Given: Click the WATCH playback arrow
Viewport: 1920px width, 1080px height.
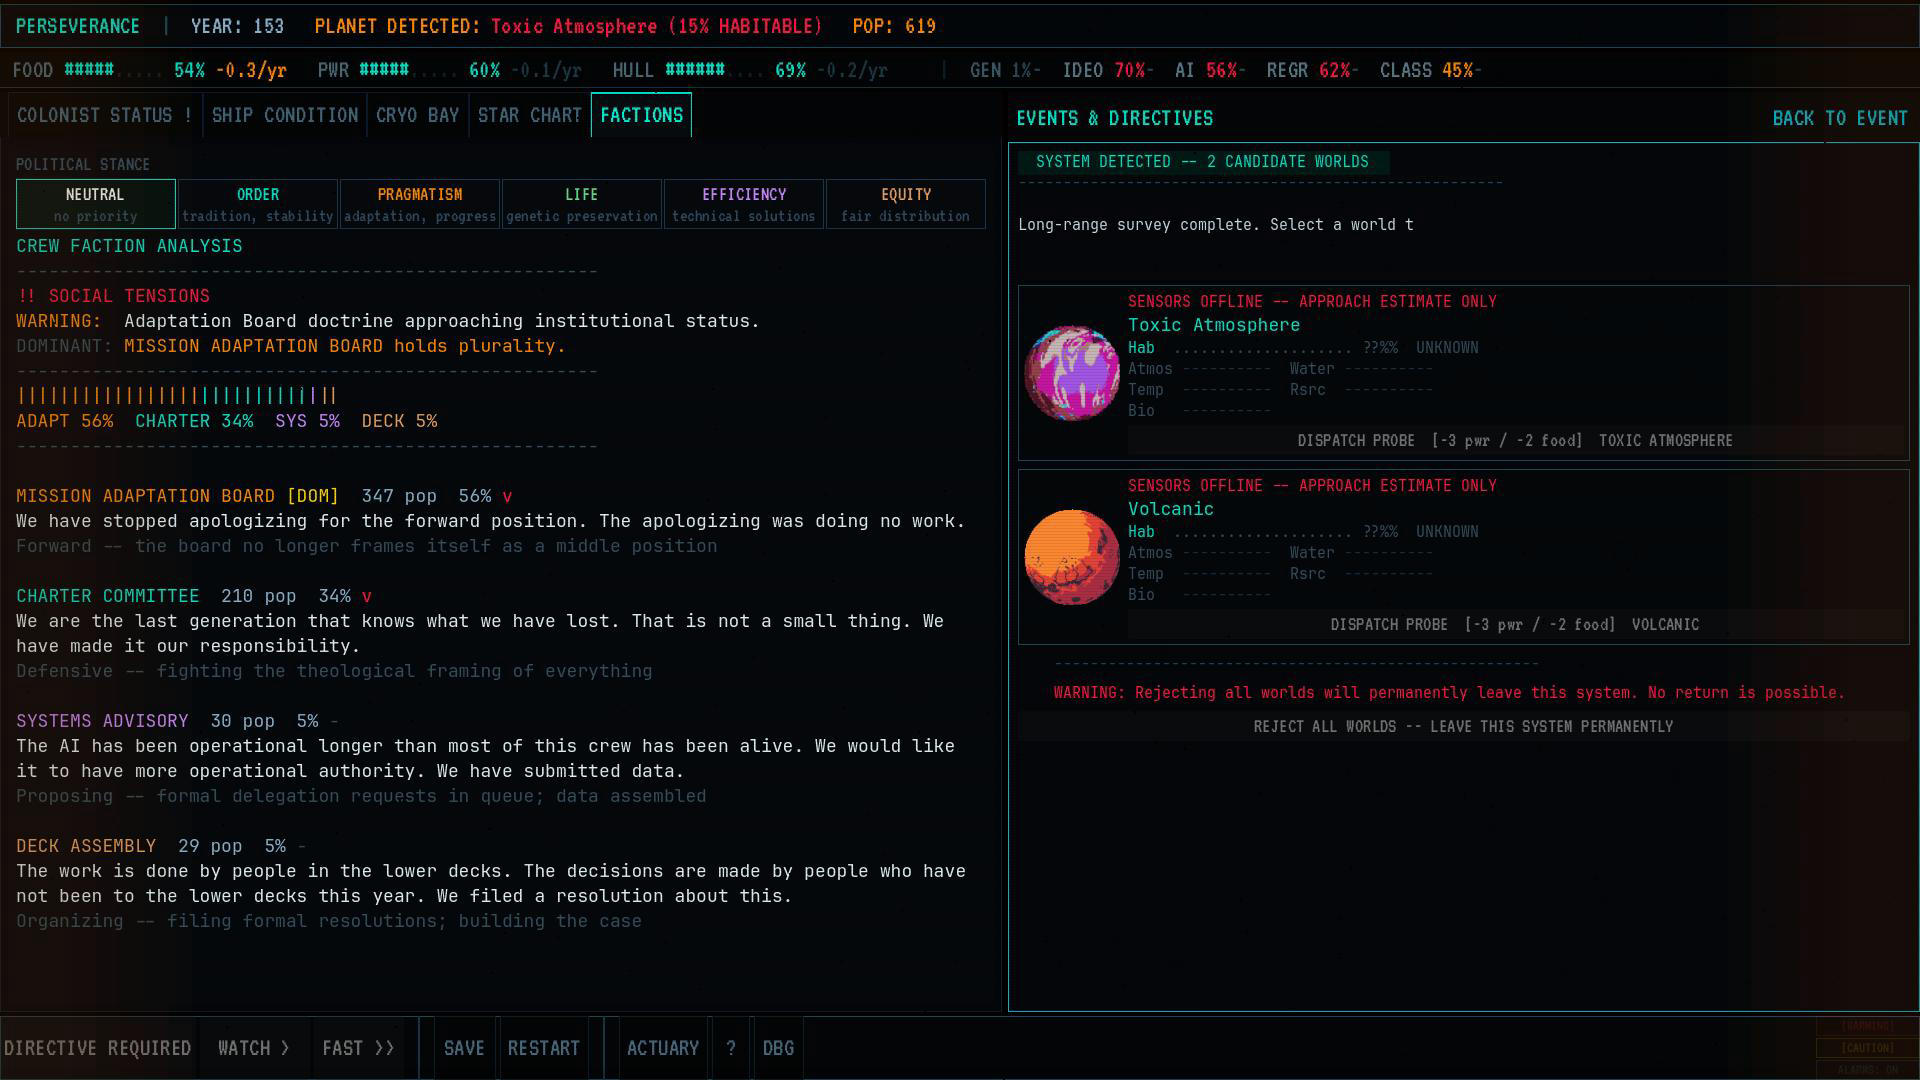Looking at the screenshot, I should tap(254, 1048).
